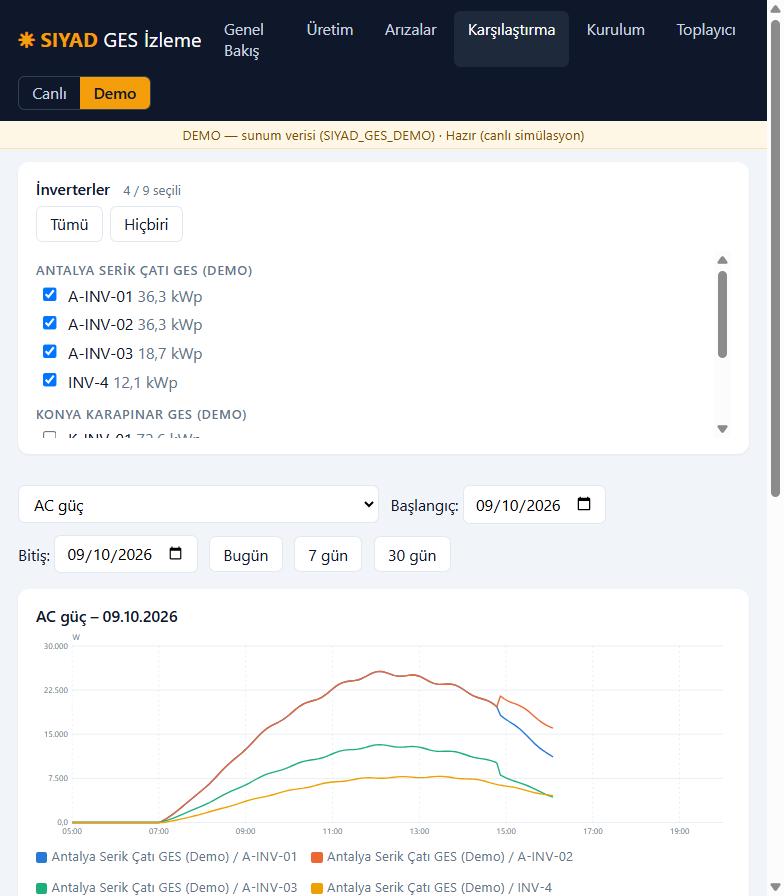Screen dimensions: 784x896
Task: Go to the Üretim tab
Action: click(330, 30)
